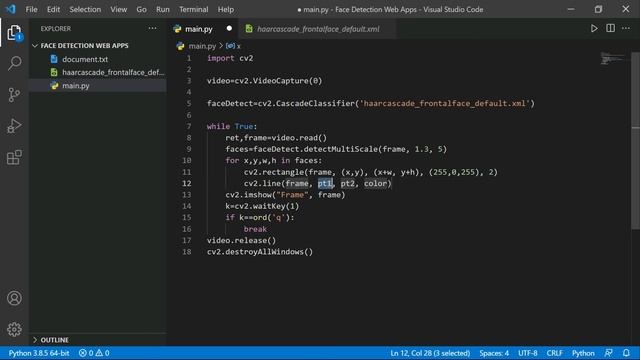Click "if k==ord('q'):" line
Image resolution: width=640 pixels, height=360 pixels.
click(x=260, y=218)
